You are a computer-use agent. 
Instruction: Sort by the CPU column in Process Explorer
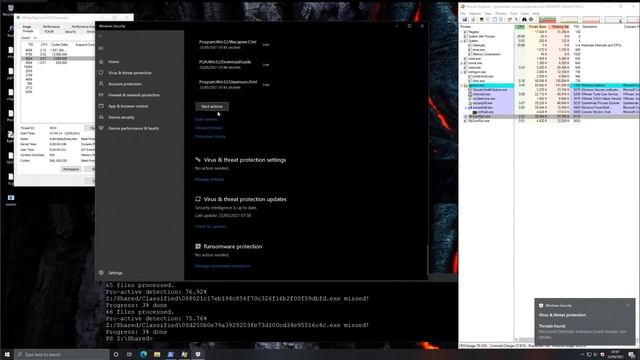coord(520,27)
